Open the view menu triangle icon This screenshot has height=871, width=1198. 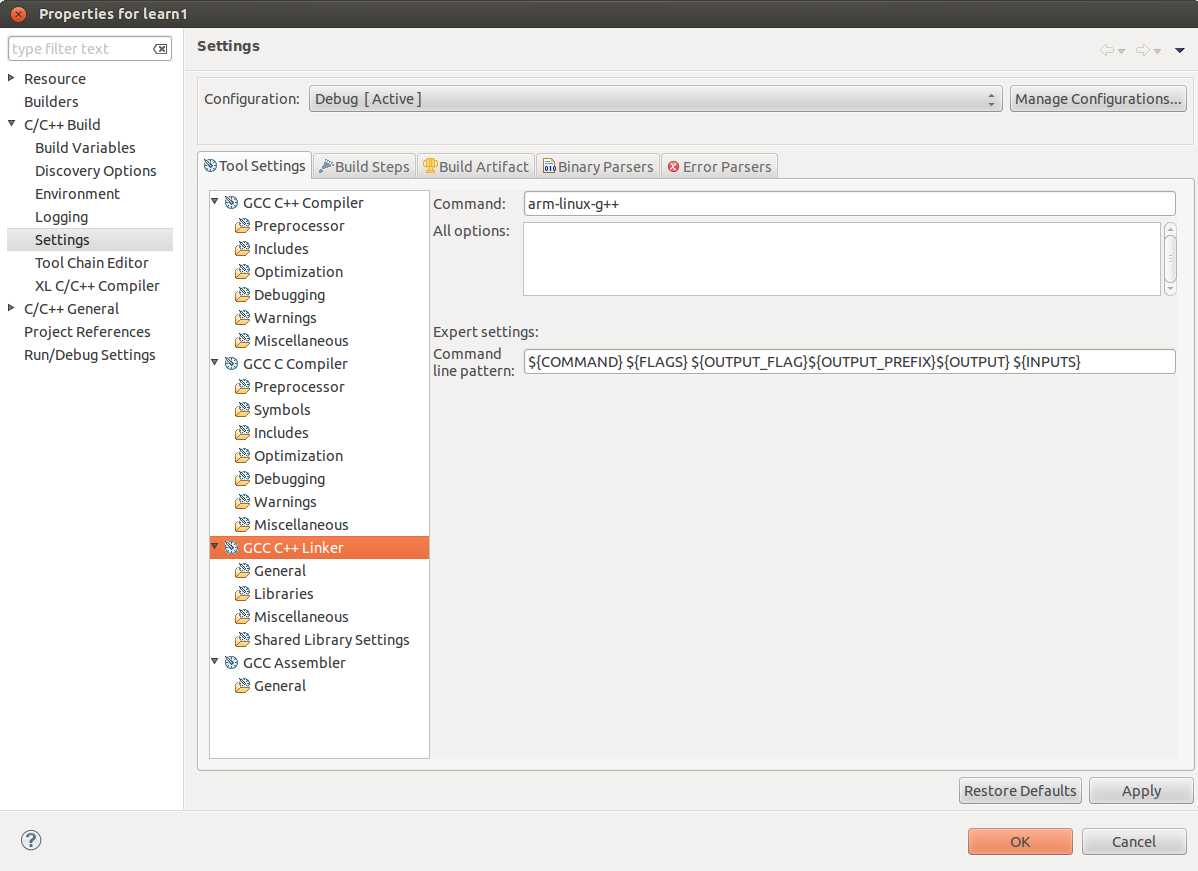[1180, 50]
